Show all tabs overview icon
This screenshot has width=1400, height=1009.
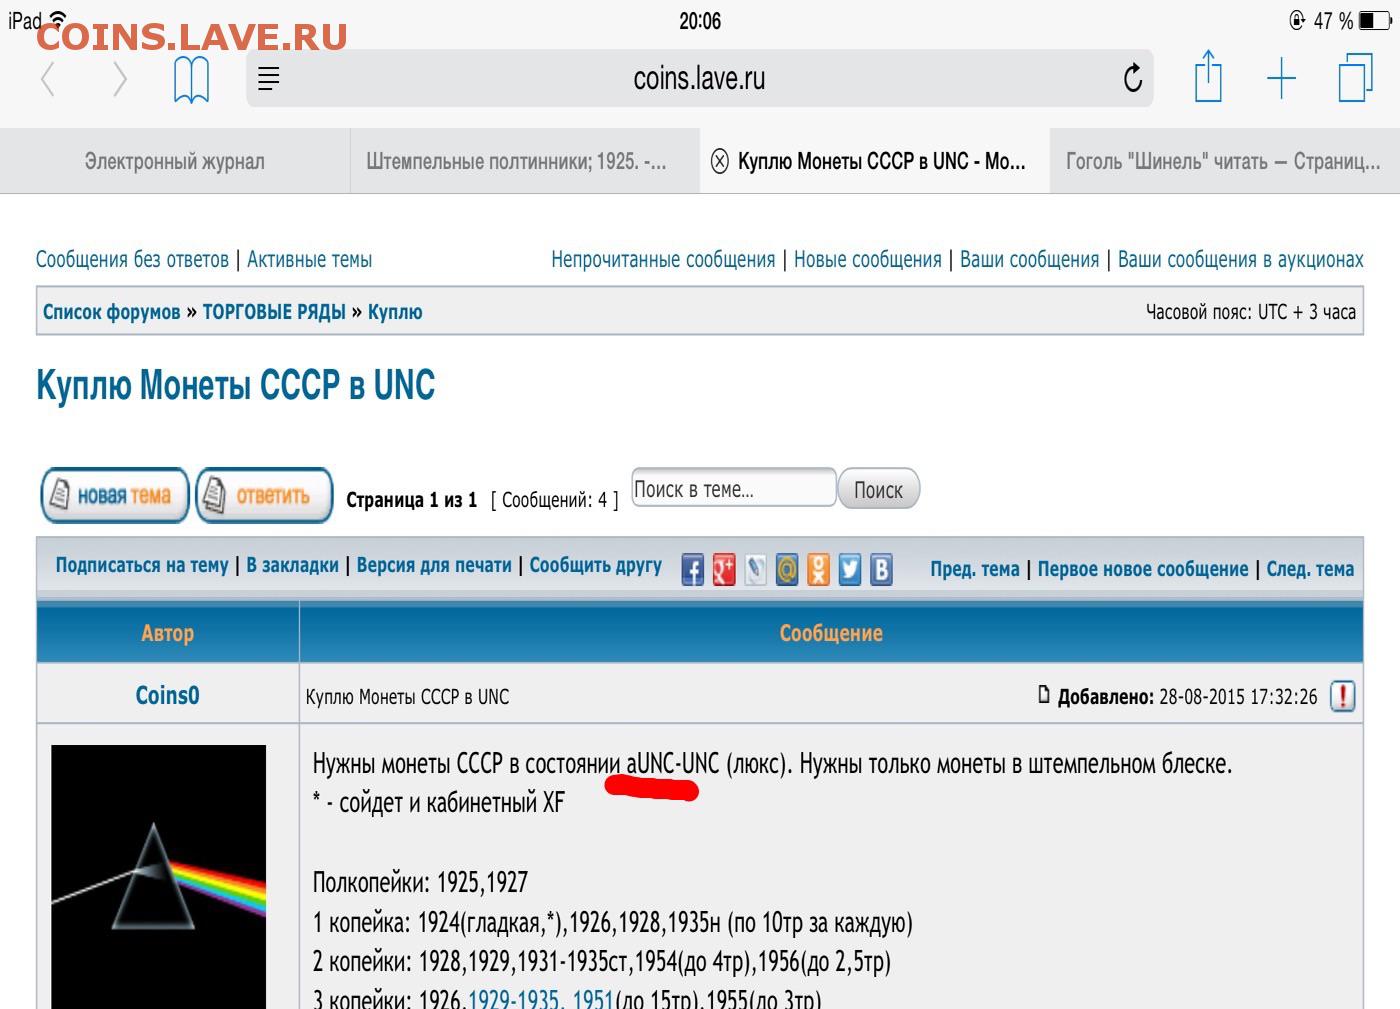pyautogui.click(x=1355, y=76)
